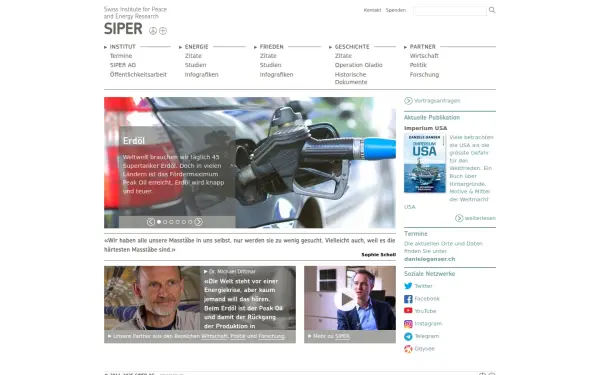Open Operation Gladio menu item
600x375 pixels.
359,65
